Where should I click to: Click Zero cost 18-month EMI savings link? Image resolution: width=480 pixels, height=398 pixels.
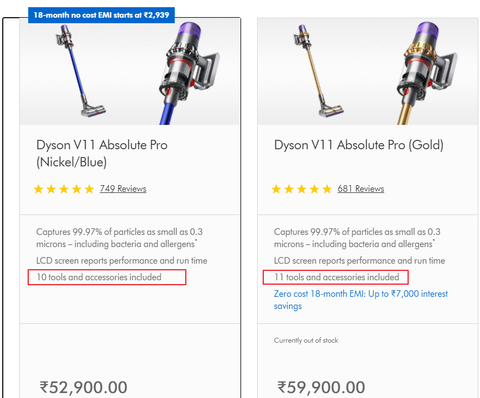(361, 300)
